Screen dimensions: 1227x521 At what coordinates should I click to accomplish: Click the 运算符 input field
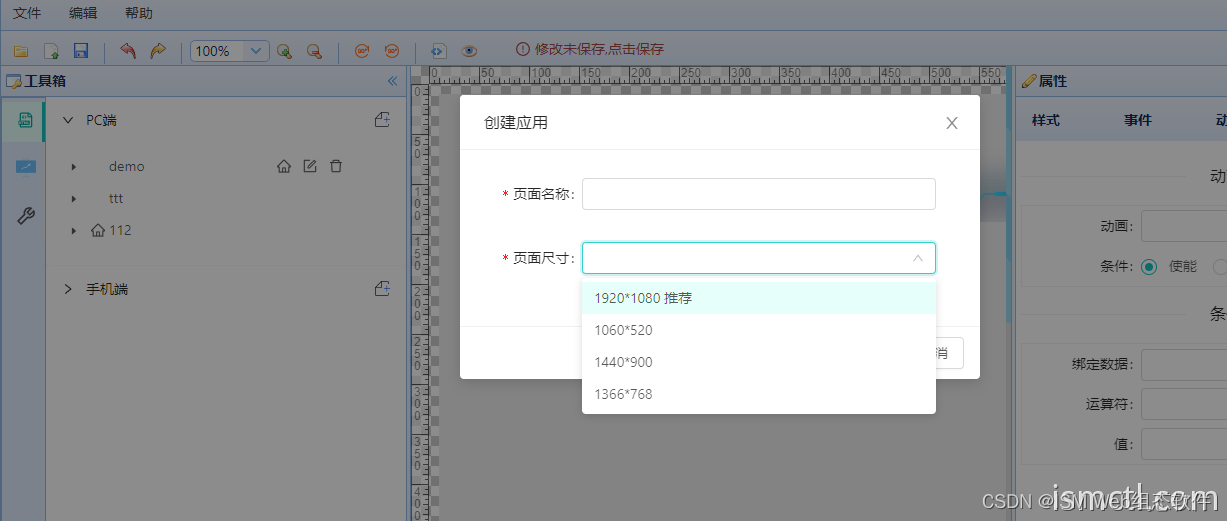coord(1184,404)
